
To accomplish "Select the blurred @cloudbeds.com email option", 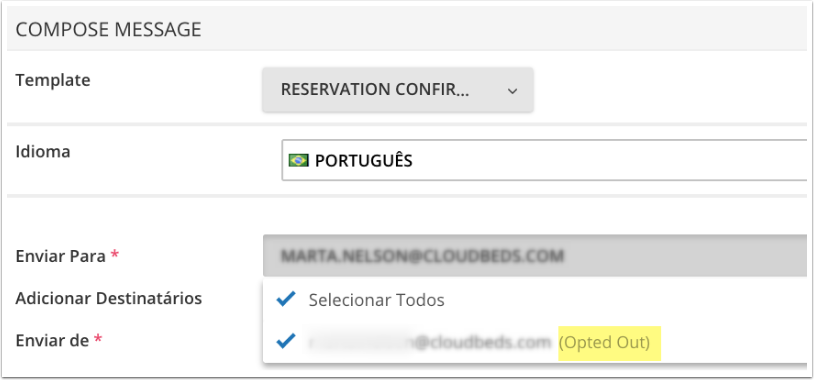I will pyautogui.click(x=429, y=342).
